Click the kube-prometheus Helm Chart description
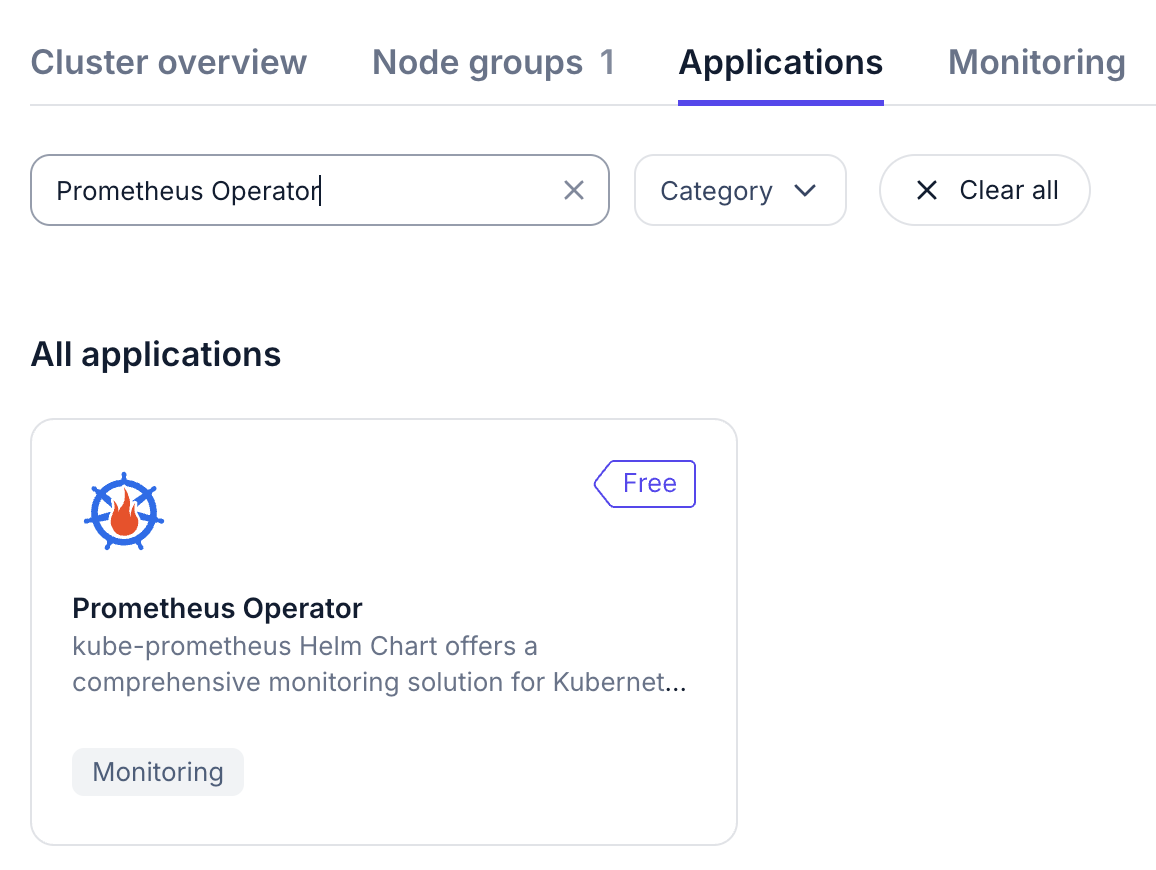 click(x=379, y=664)
